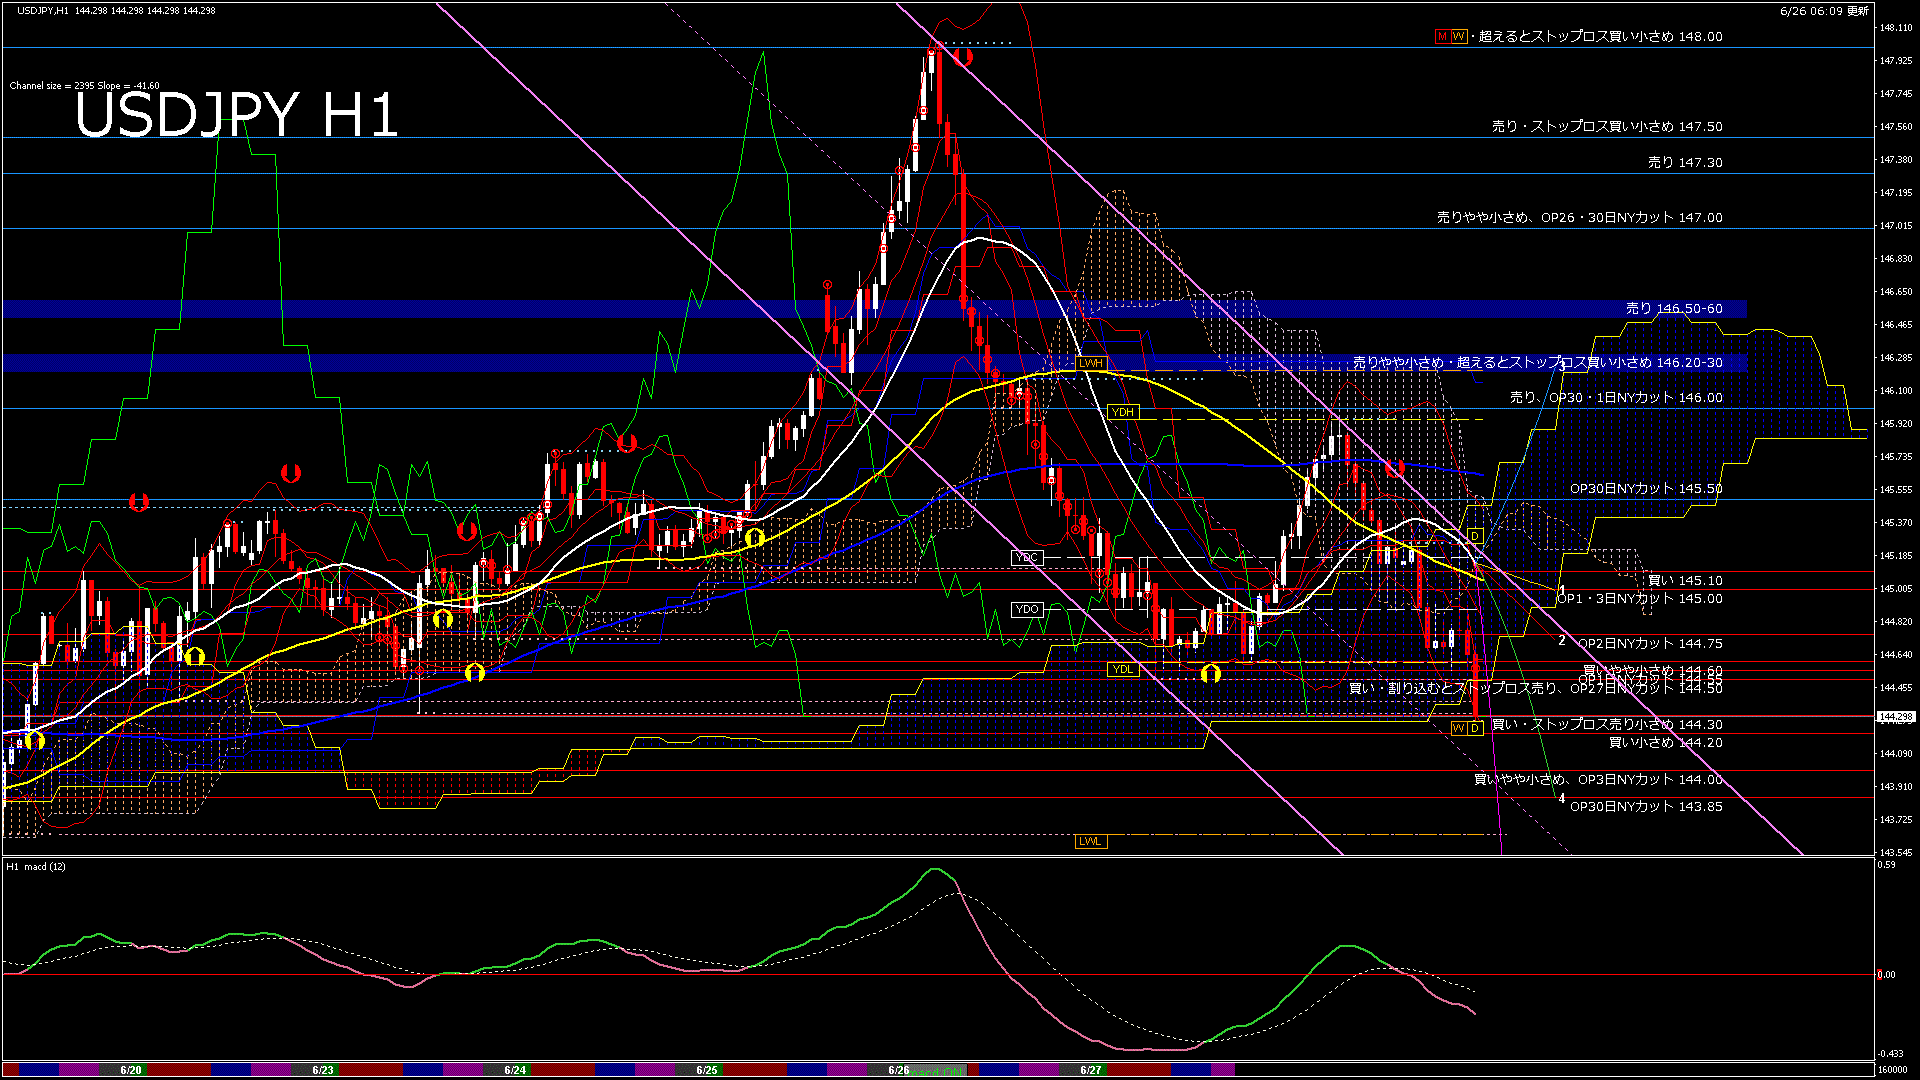
Task: Select the 6/26 date marker on timeline
Action: point(899,1070)
